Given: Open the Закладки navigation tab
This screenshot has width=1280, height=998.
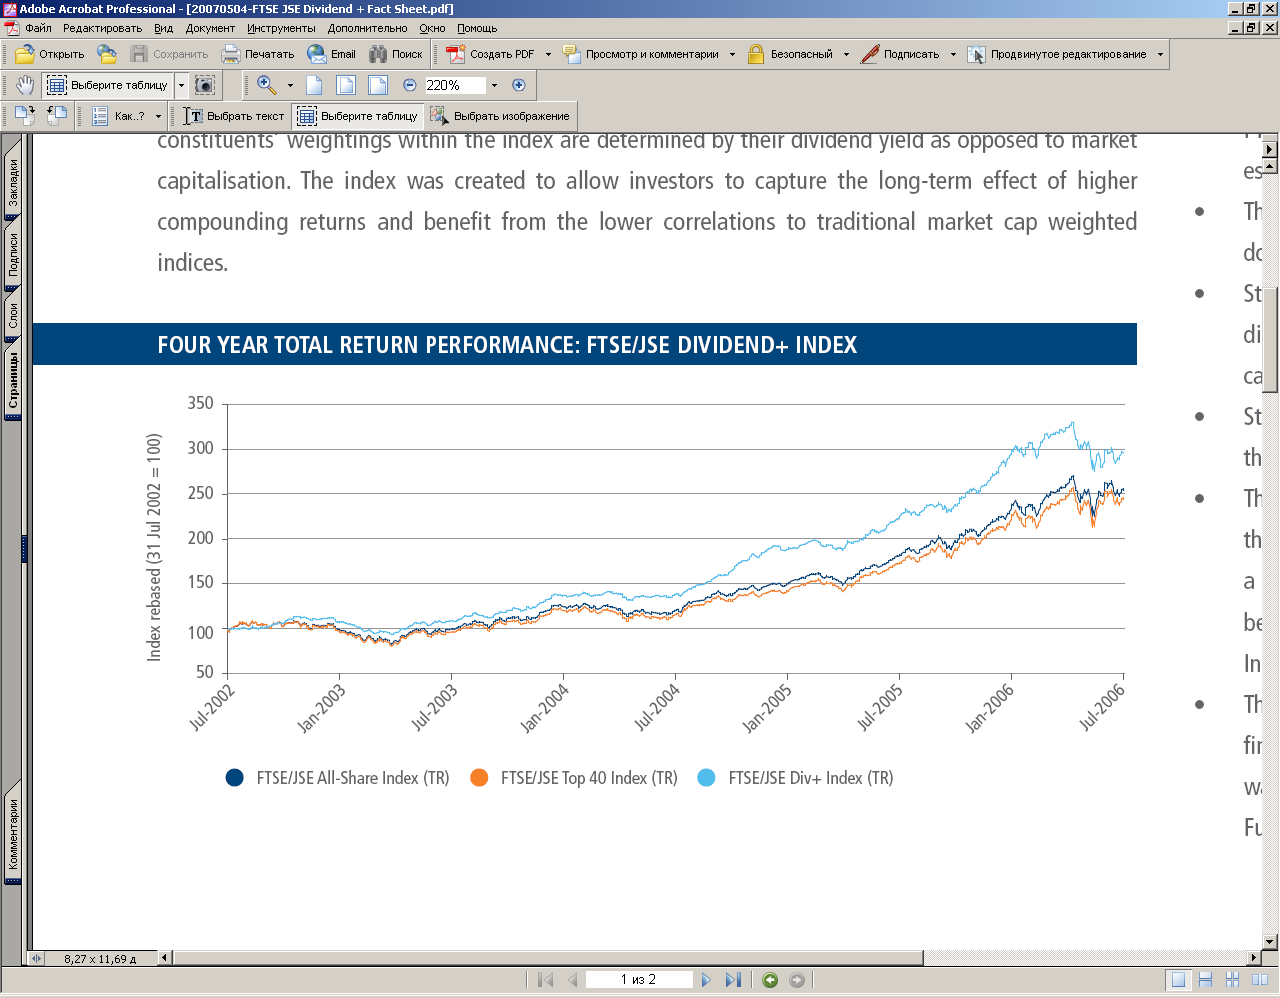Looking at the screenshot, I should (13, 181).
